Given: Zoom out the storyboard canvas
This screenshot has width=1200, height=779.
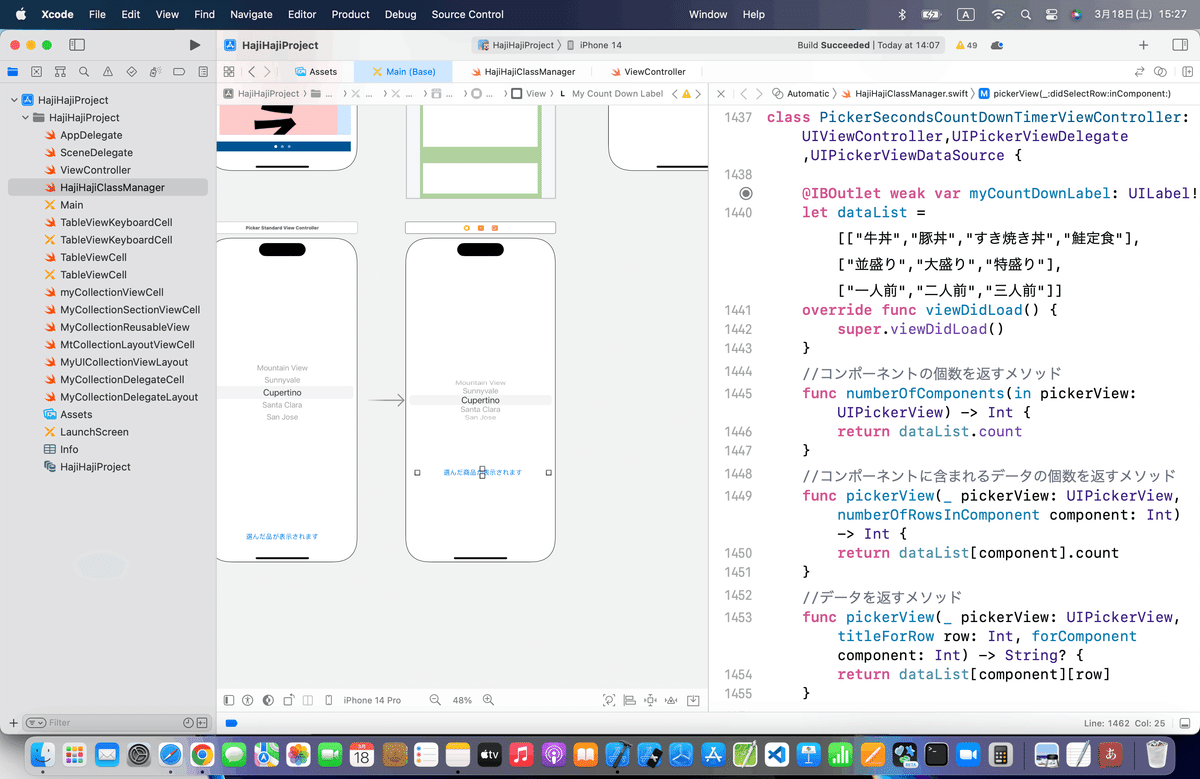Looking at the screenshot, I should click(435, 700).
